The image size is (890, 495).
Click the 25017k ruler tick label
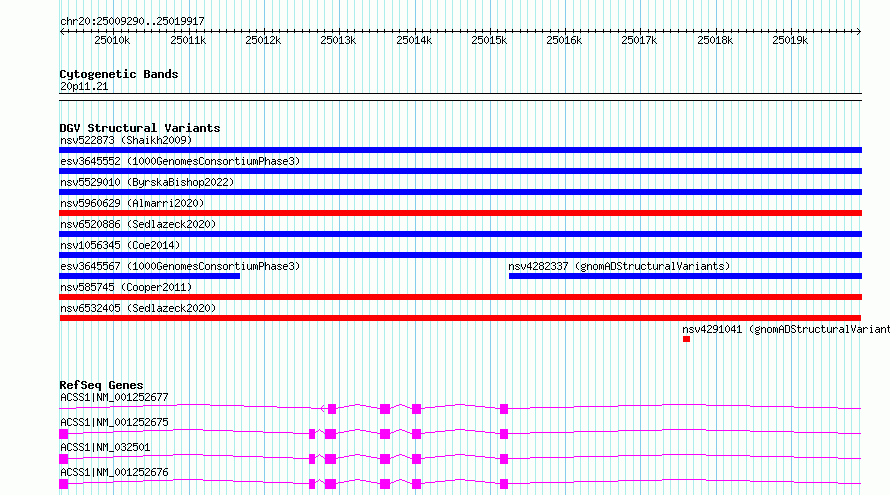(639, 40)
